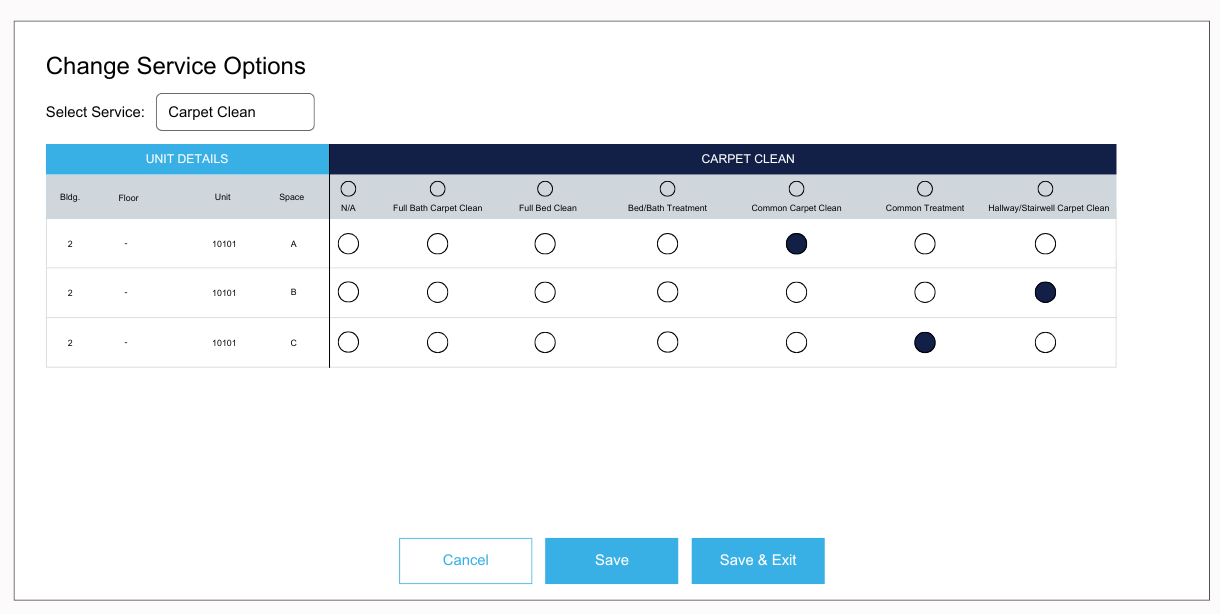Select the N/A column header radio

tap(348, 188)
